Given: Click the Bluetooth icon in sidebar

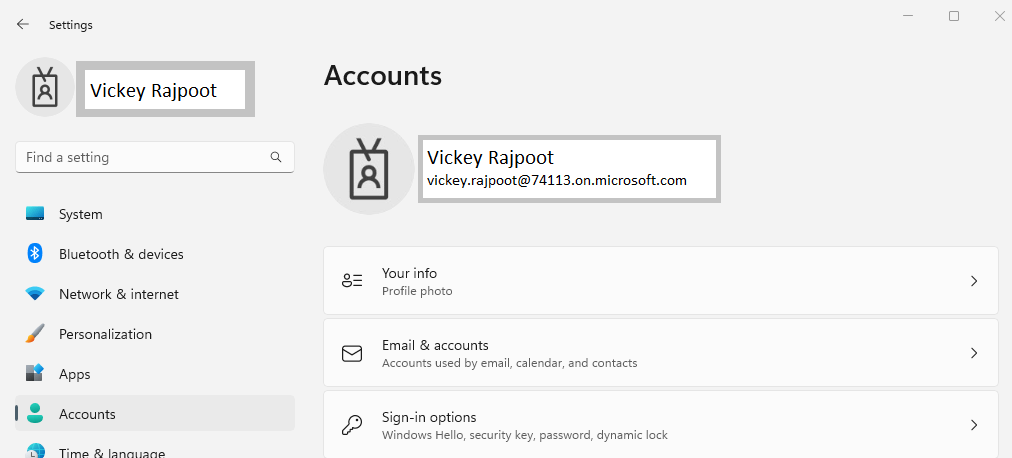Looking at the screenshot, I should pos(35,254).
